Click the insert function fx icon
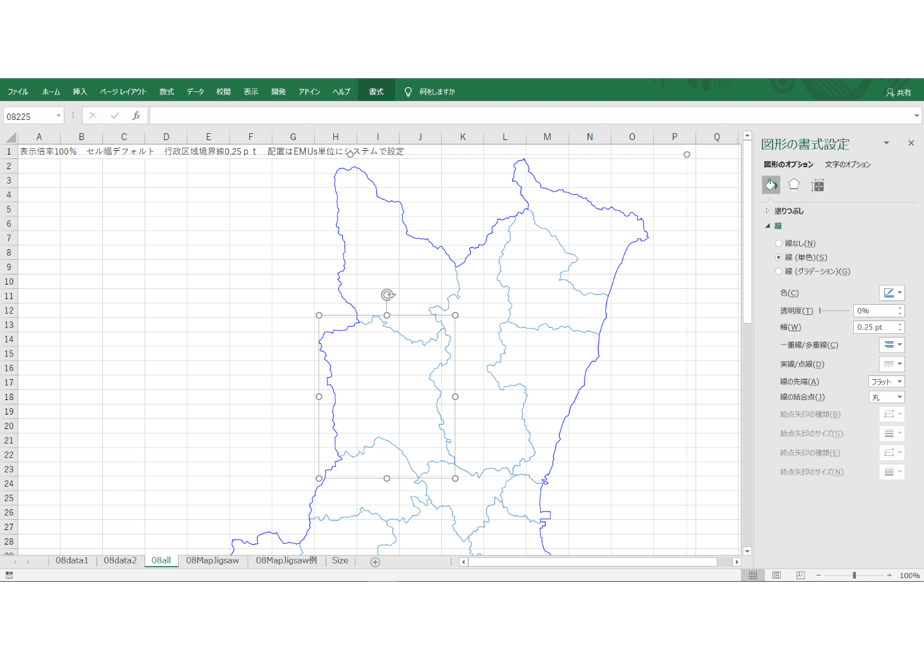Viewport: 924px width, 660px height. pos(136,116)
